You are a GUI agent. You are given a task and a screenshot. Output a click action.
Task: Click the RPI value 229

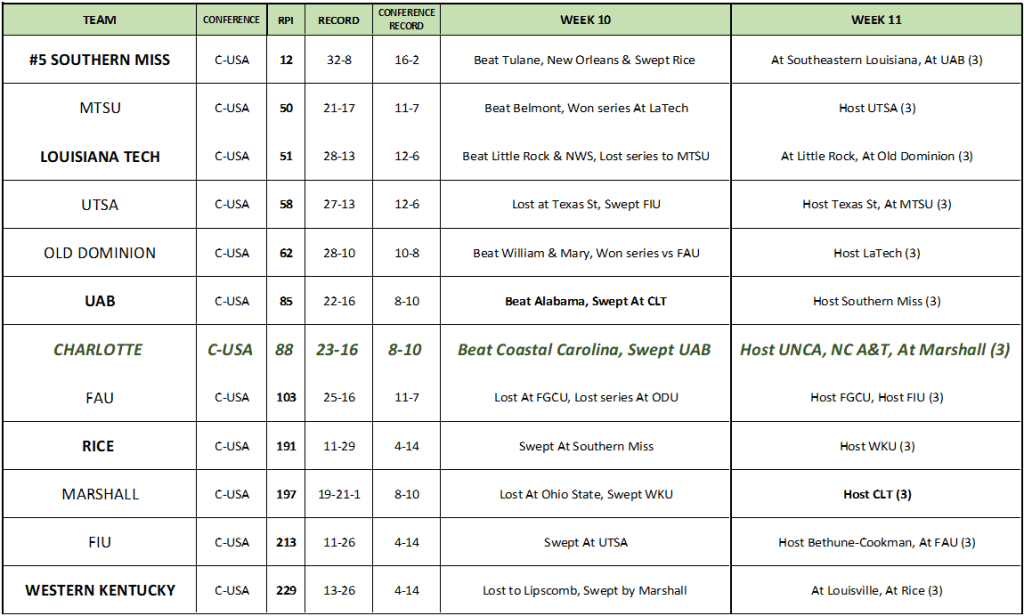(286, 590)
